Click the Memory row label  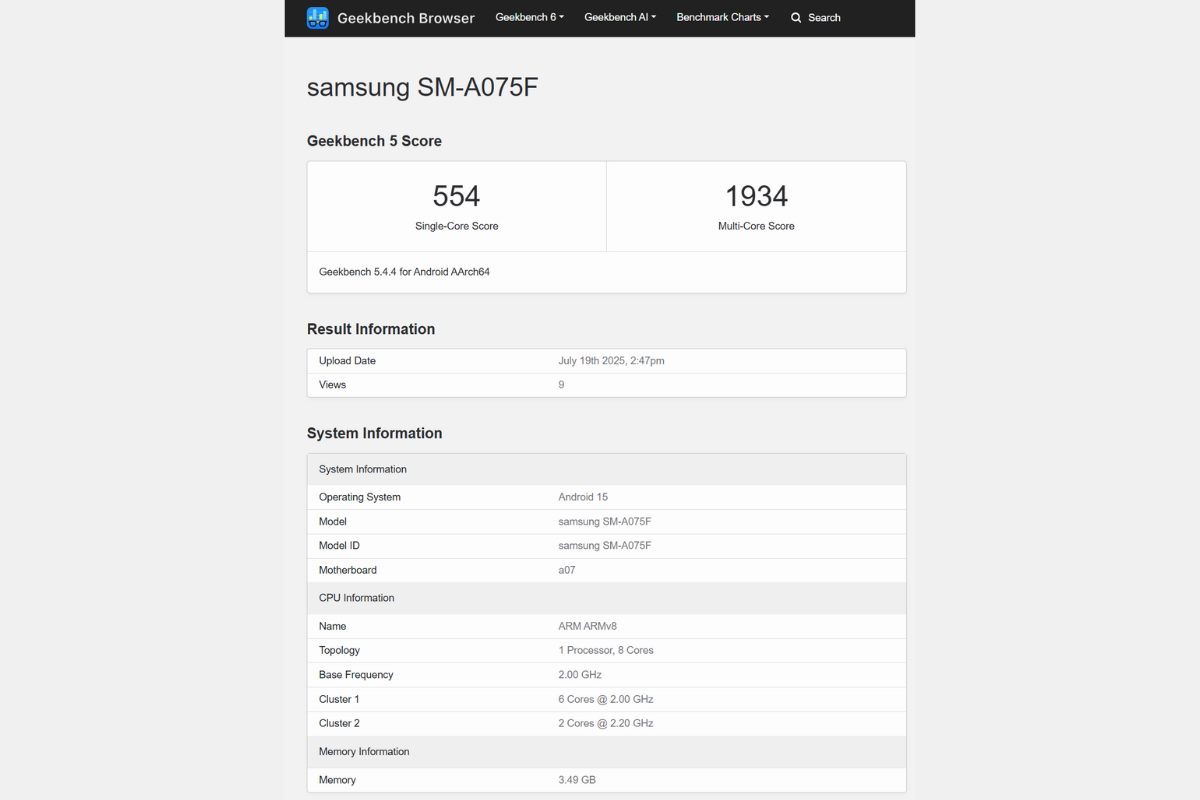coord(337,780)
